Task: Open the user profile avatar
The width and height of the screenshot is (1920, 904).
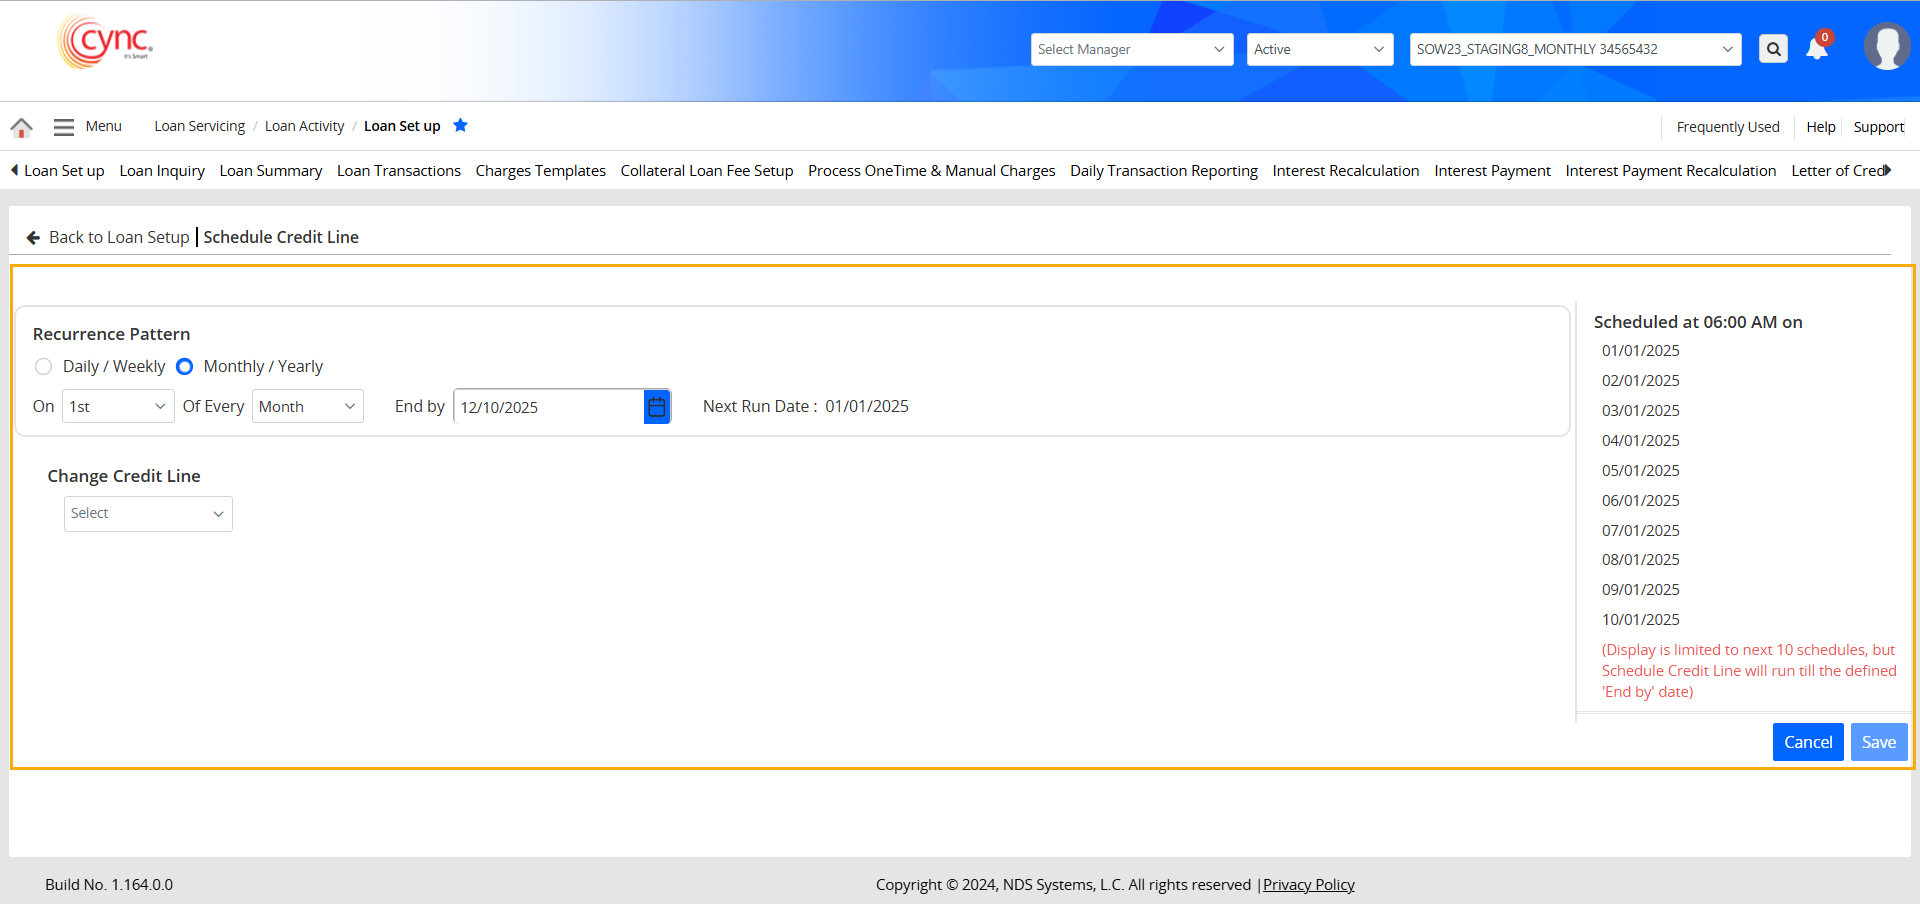Action: pos(1886,47)
